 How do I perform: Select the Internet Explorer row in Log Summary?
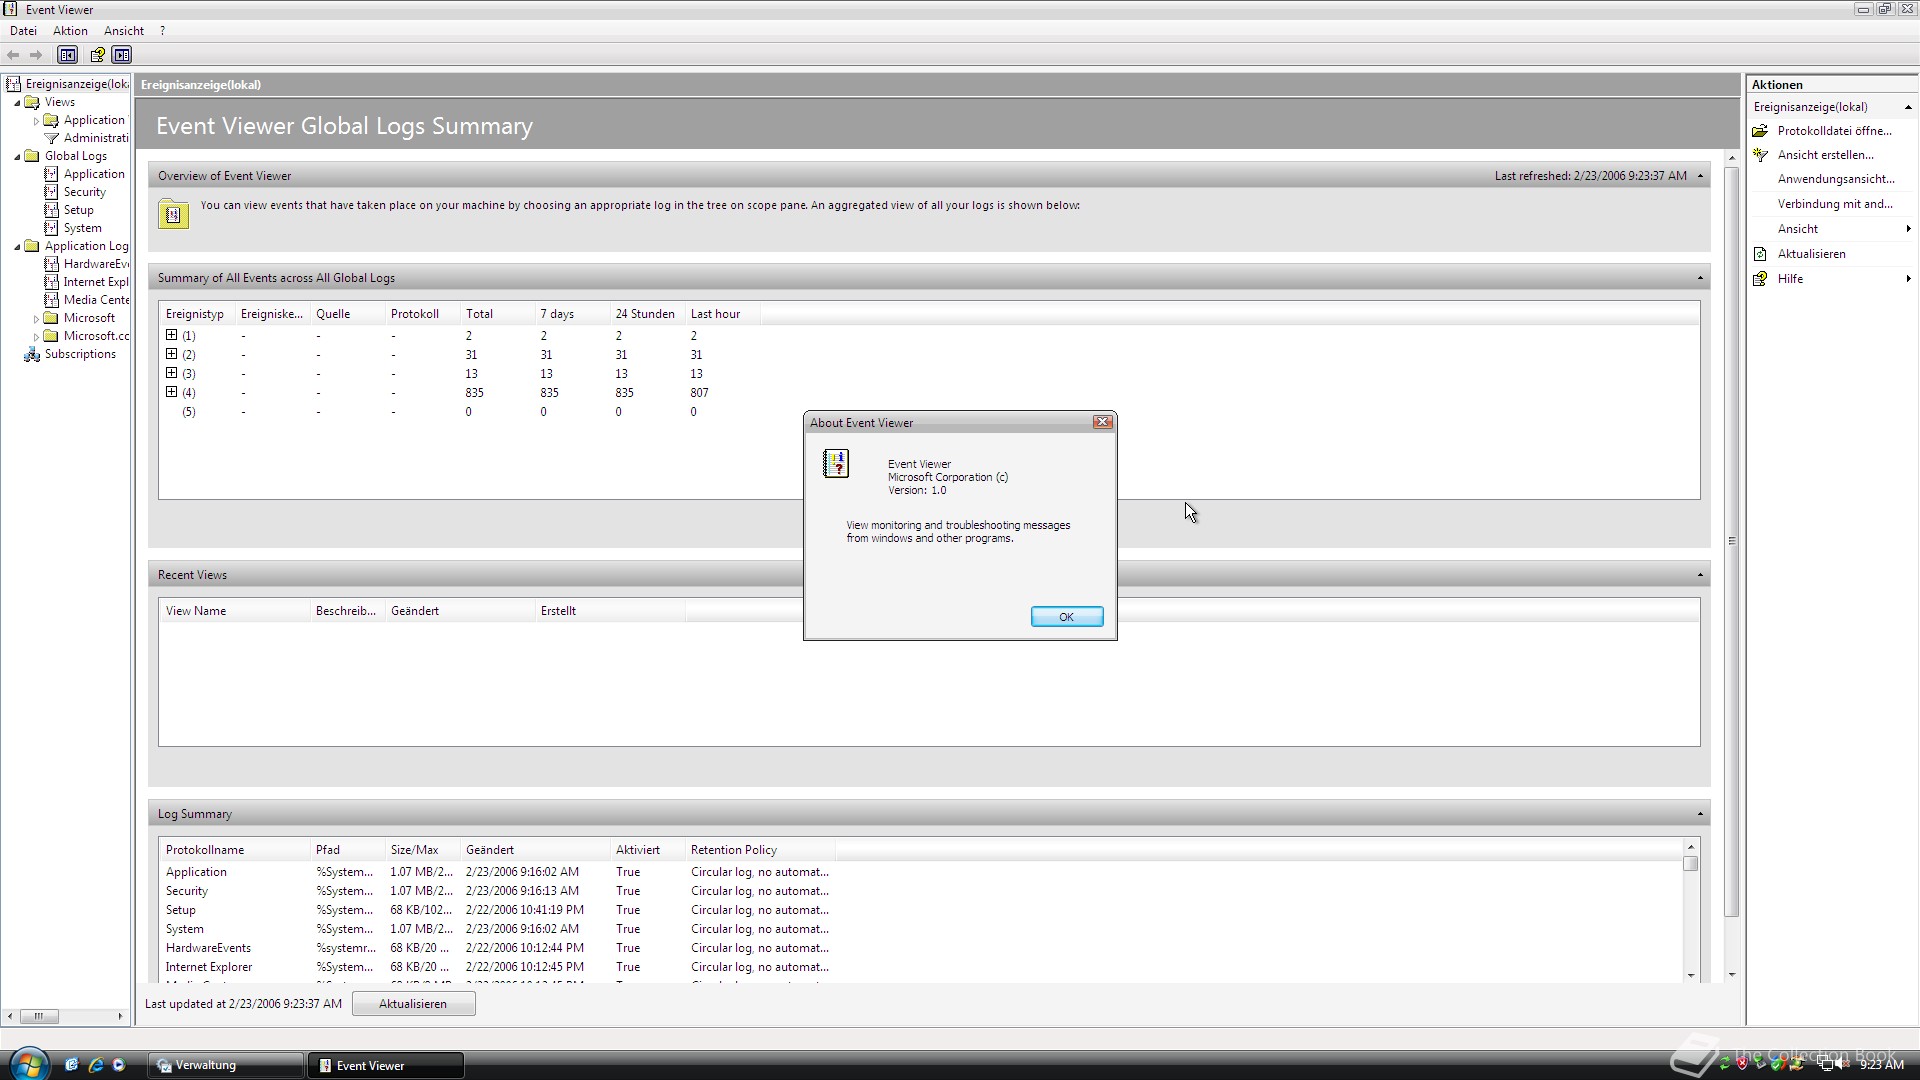tap(497, 967)
